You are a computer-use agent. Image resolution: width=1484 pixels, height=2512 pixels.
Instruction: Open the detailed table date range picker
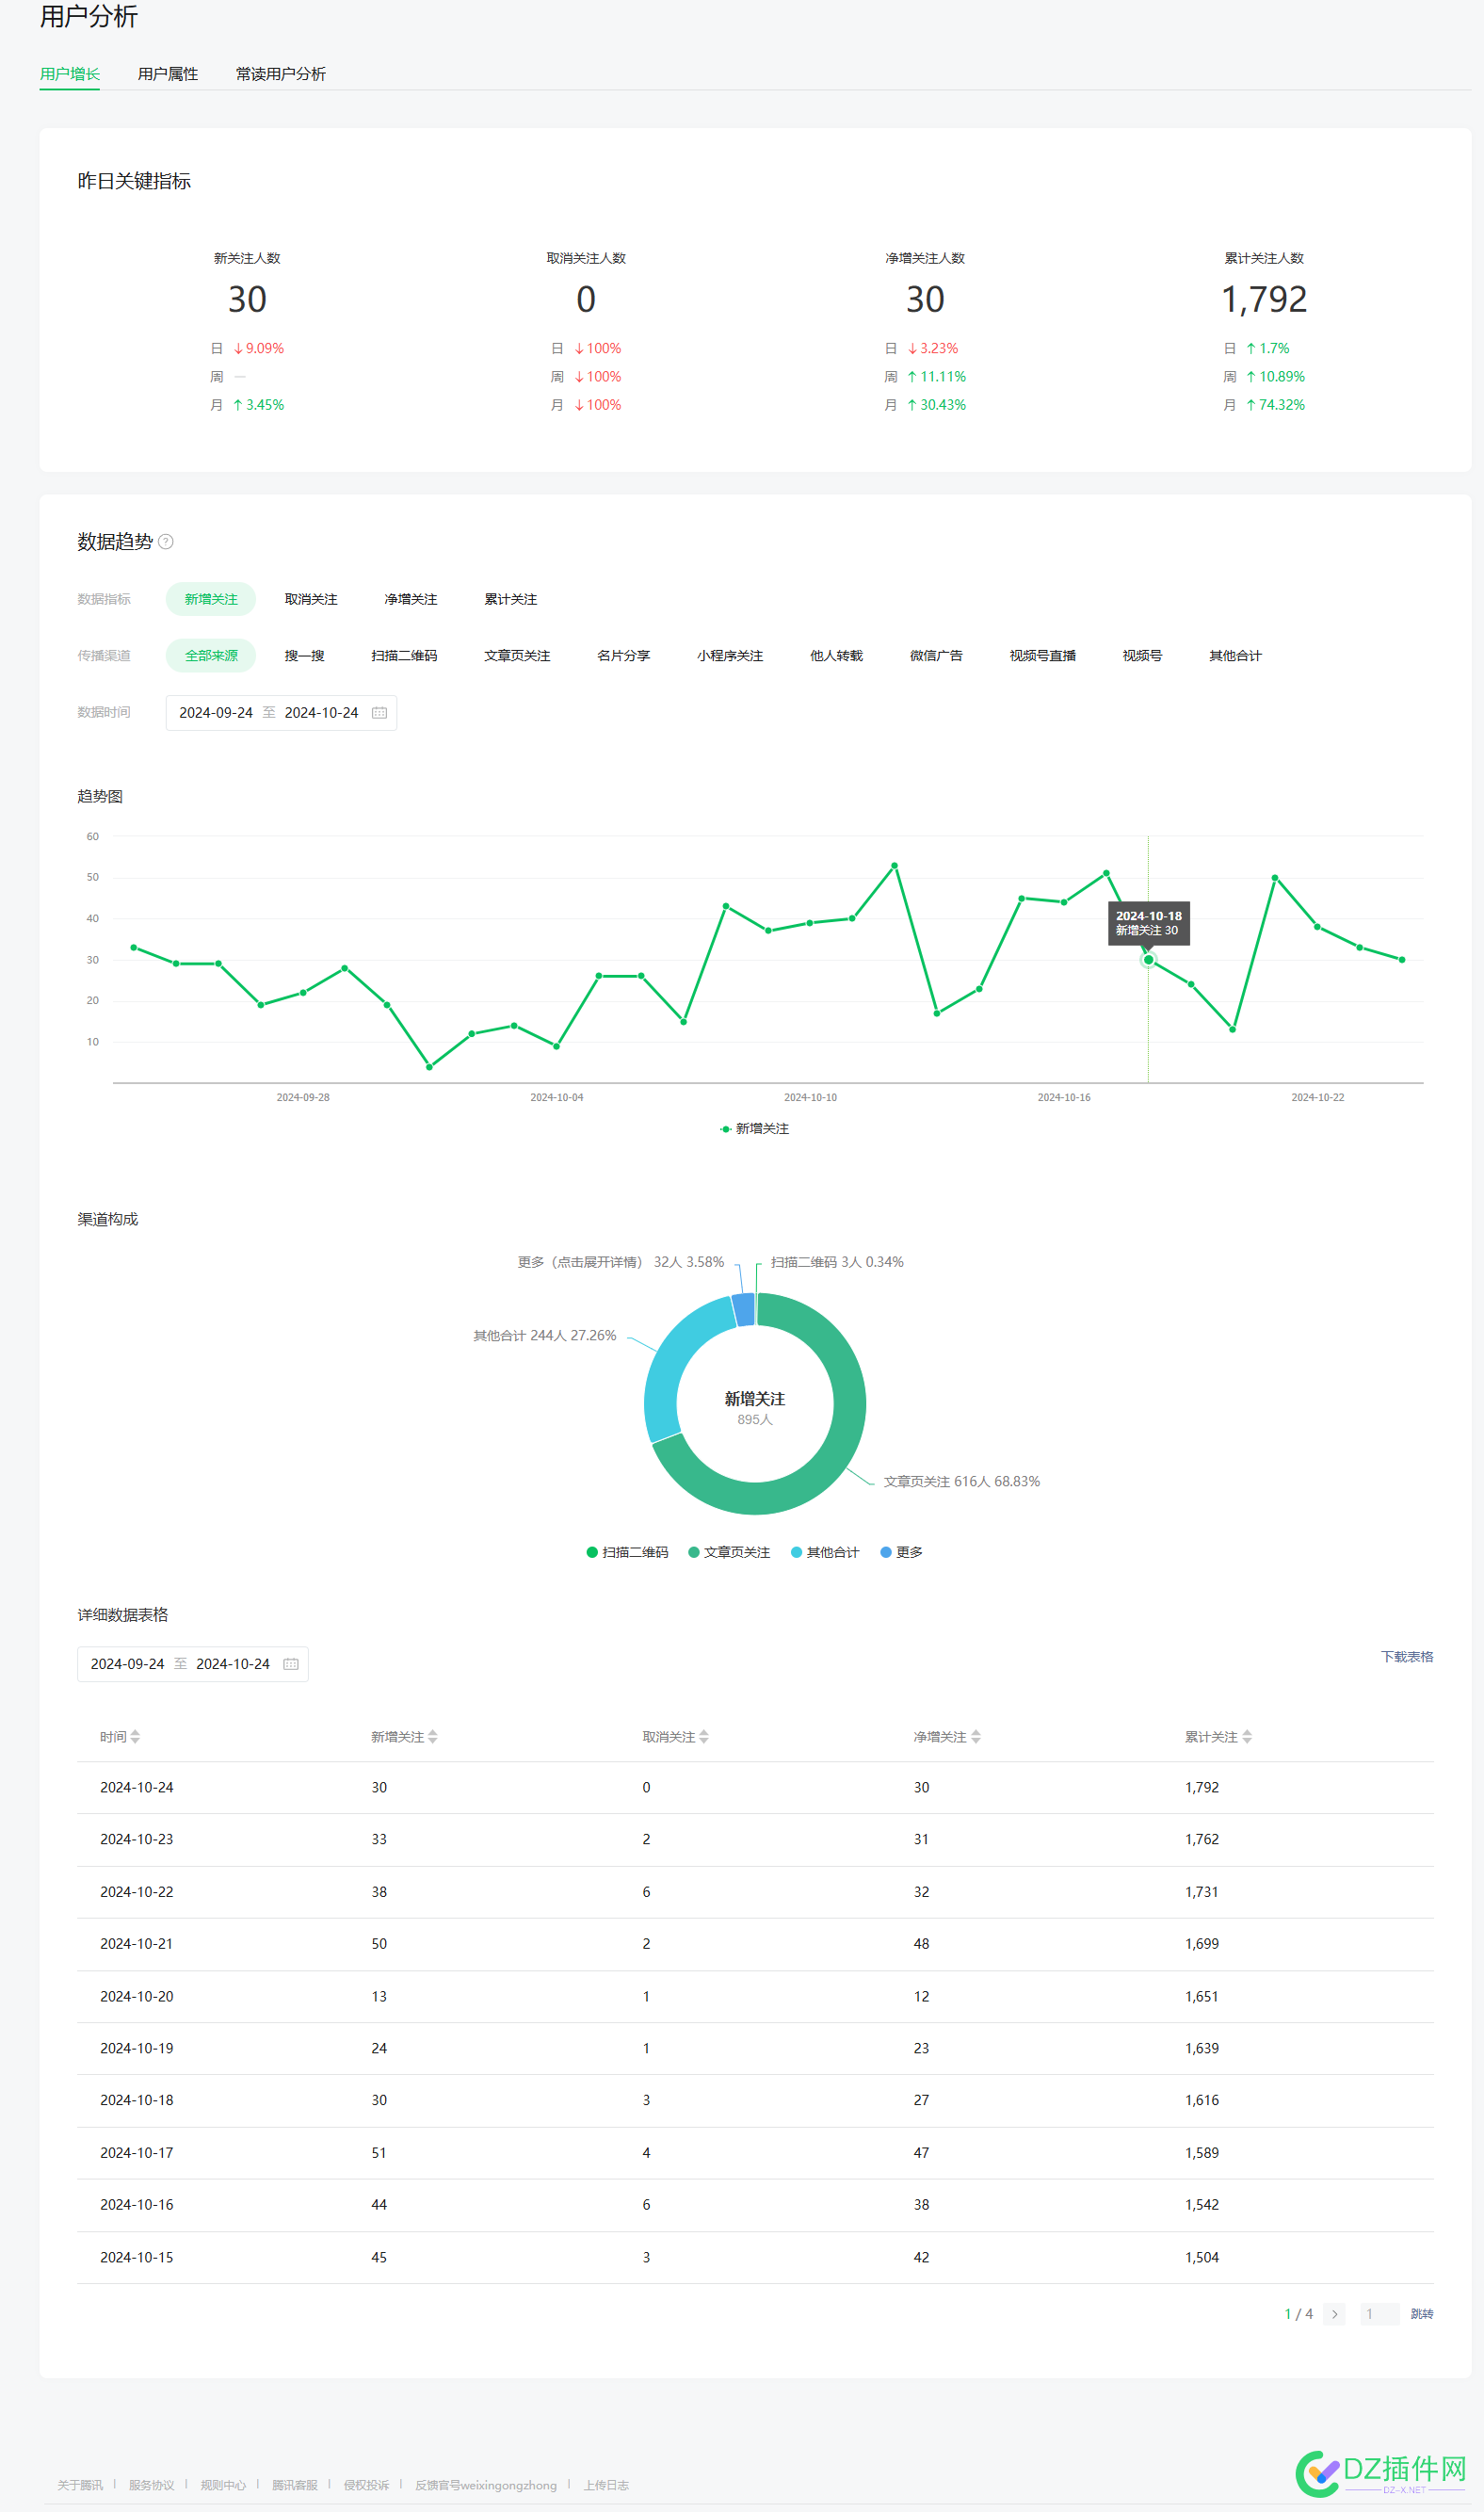pyautogui.click(x=193, y=1664)
